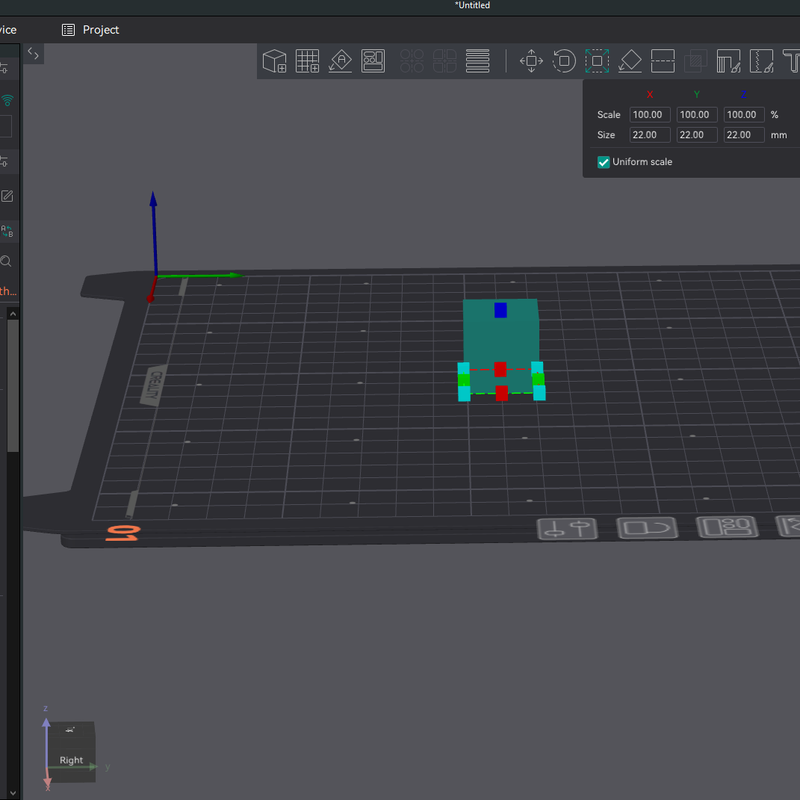Choose the Lay on face tool

coord(630,61)
